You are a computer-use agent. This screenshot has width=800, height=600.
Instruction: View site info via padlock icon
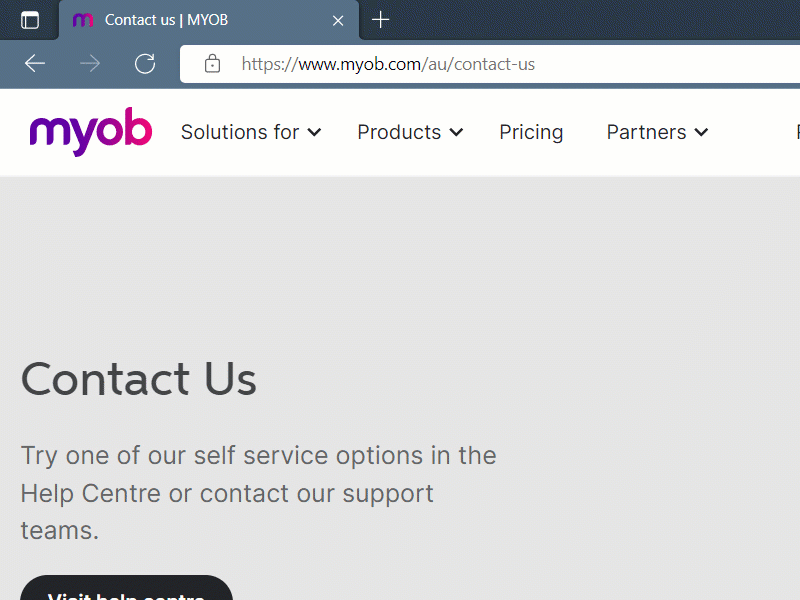point(212,64)
